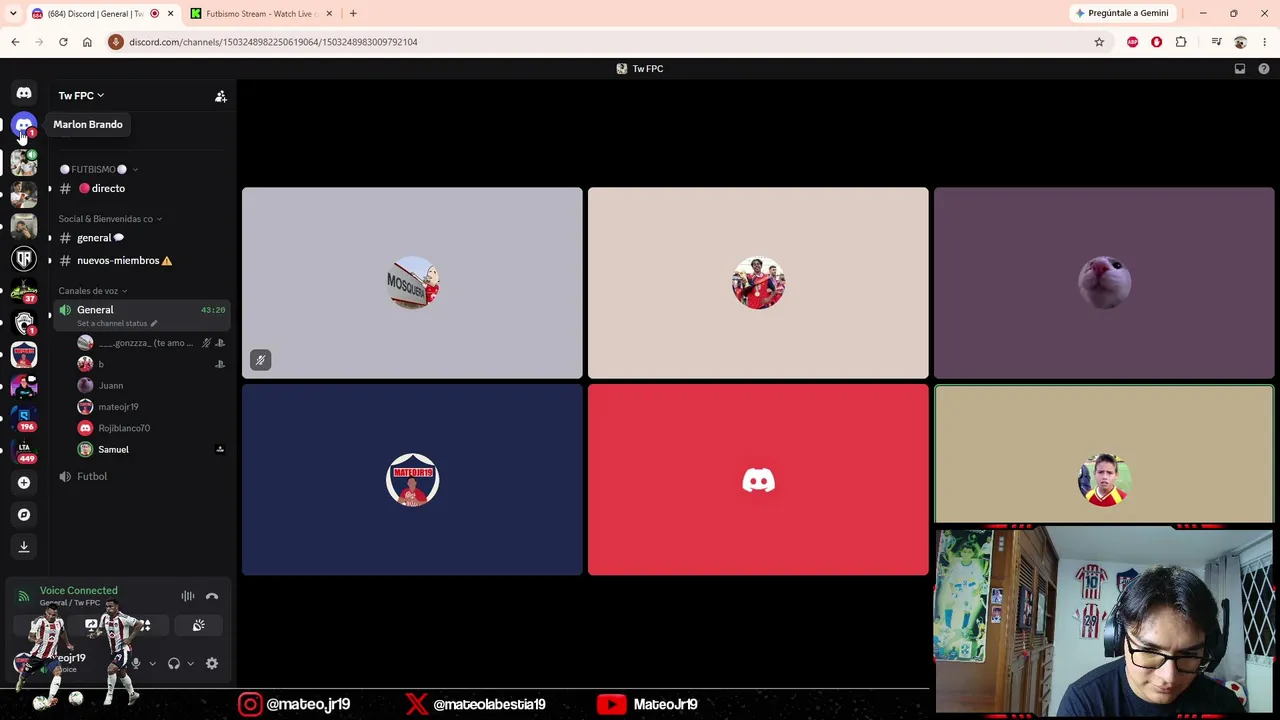Open the Chrome profile avatar
Viewport: 1280px width, 720px height.
coord(1240,42)
